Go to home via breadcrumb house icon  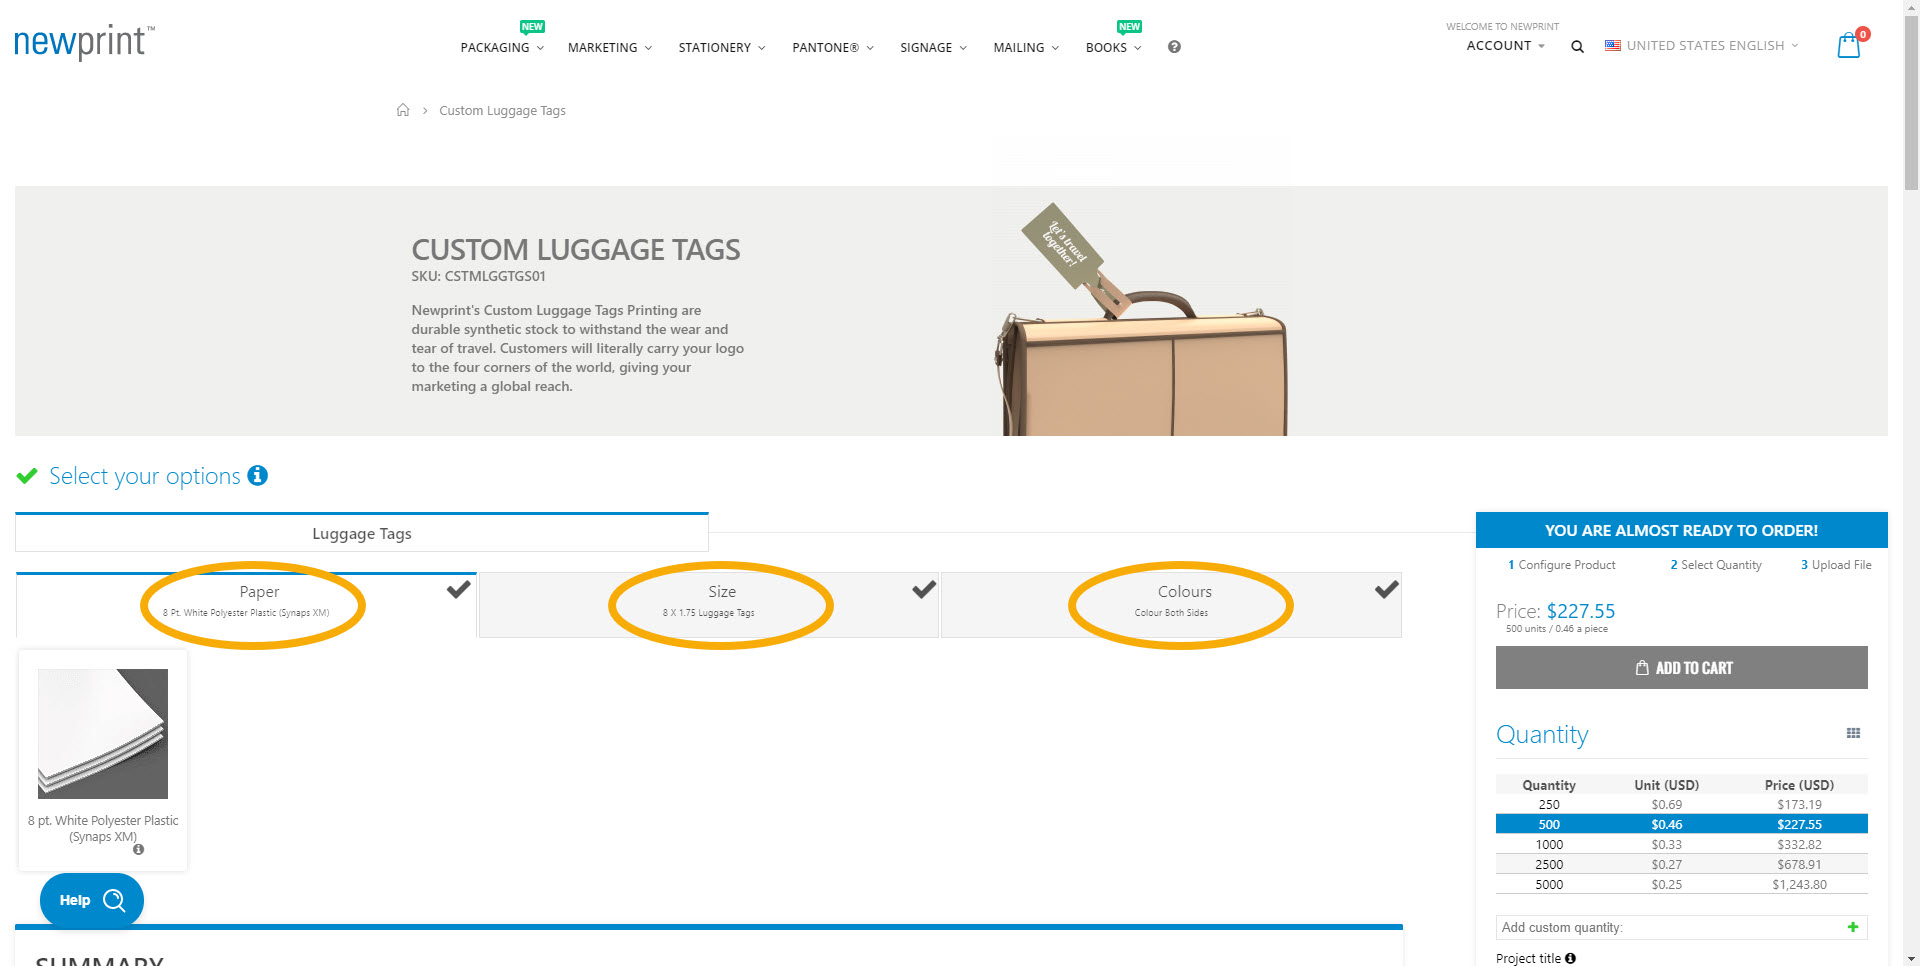[x=403, y=110]
